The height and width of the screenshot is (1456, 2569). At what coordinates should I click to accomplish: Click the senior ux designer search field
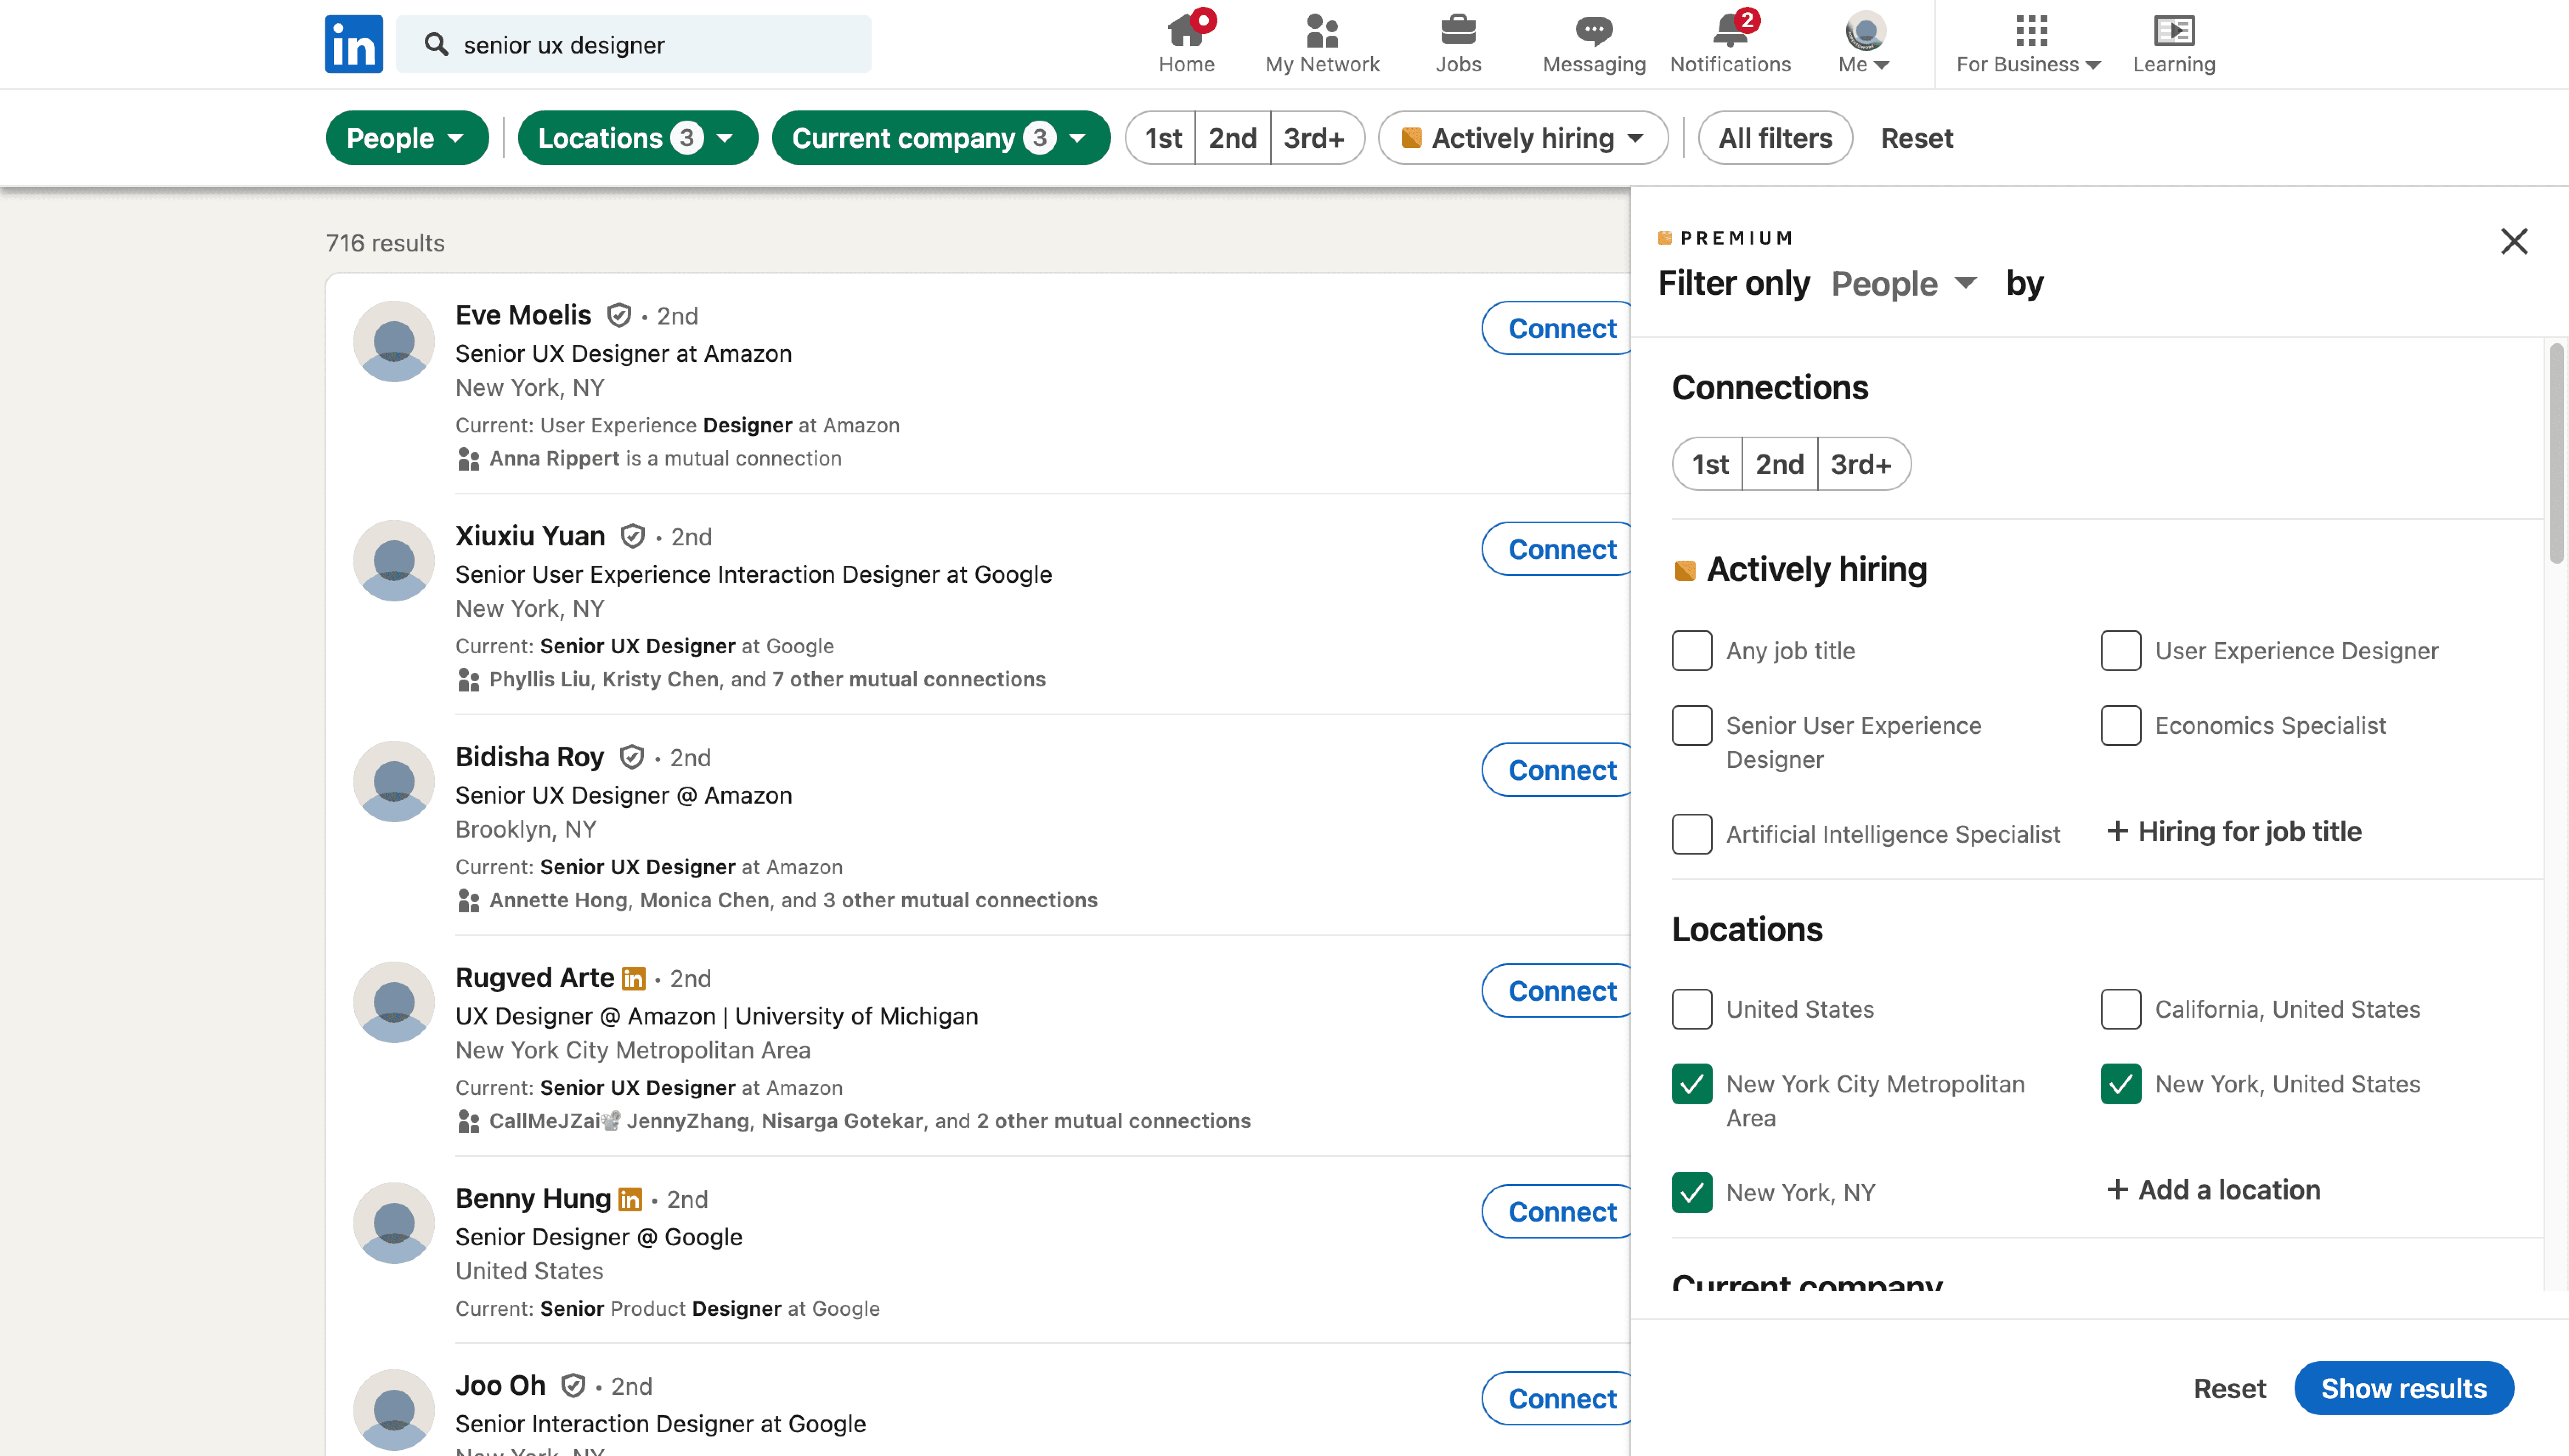(634, 44)
